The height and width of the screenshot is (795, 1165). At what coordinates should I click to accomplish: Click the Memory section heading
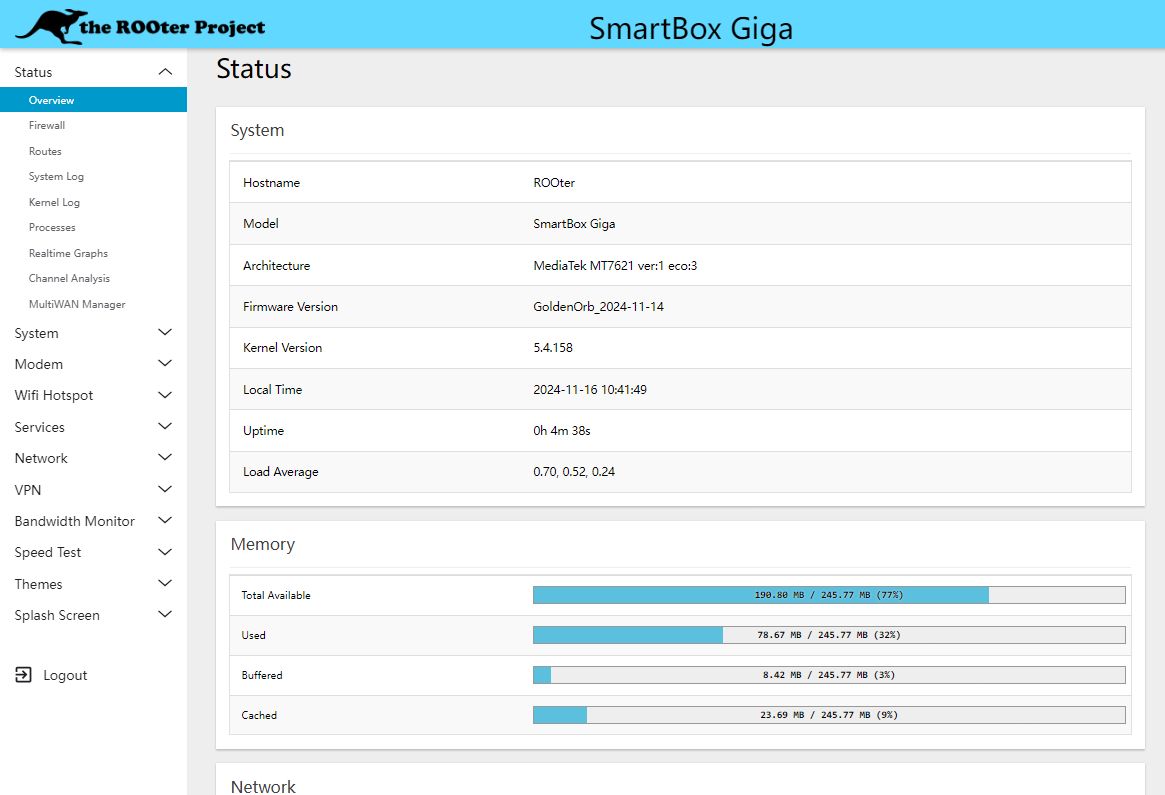click(263, 545)
